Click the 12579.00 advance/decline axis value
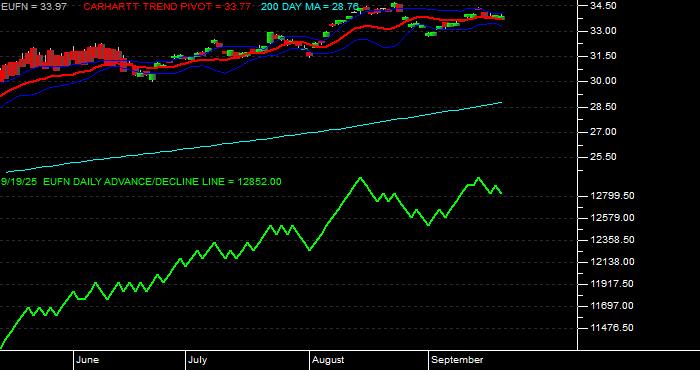Screen dimensions: 700x370 click(x=612, y=217)
